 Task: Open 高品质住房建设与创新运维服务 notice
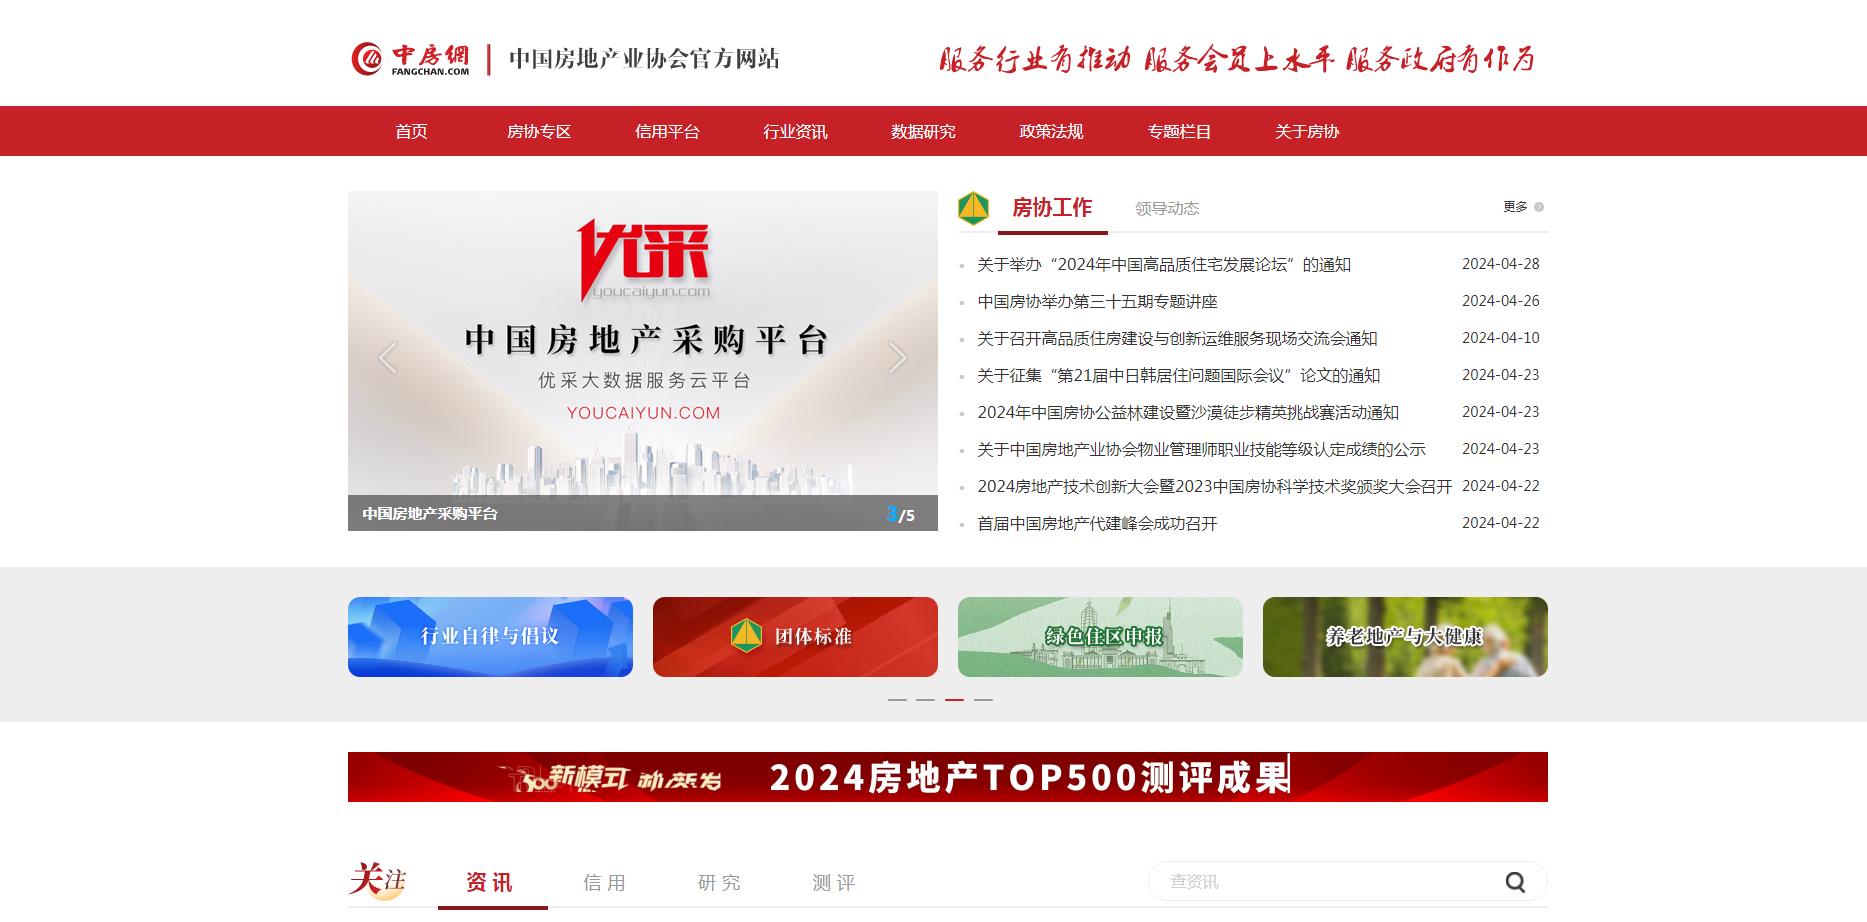pos(1177,338)
